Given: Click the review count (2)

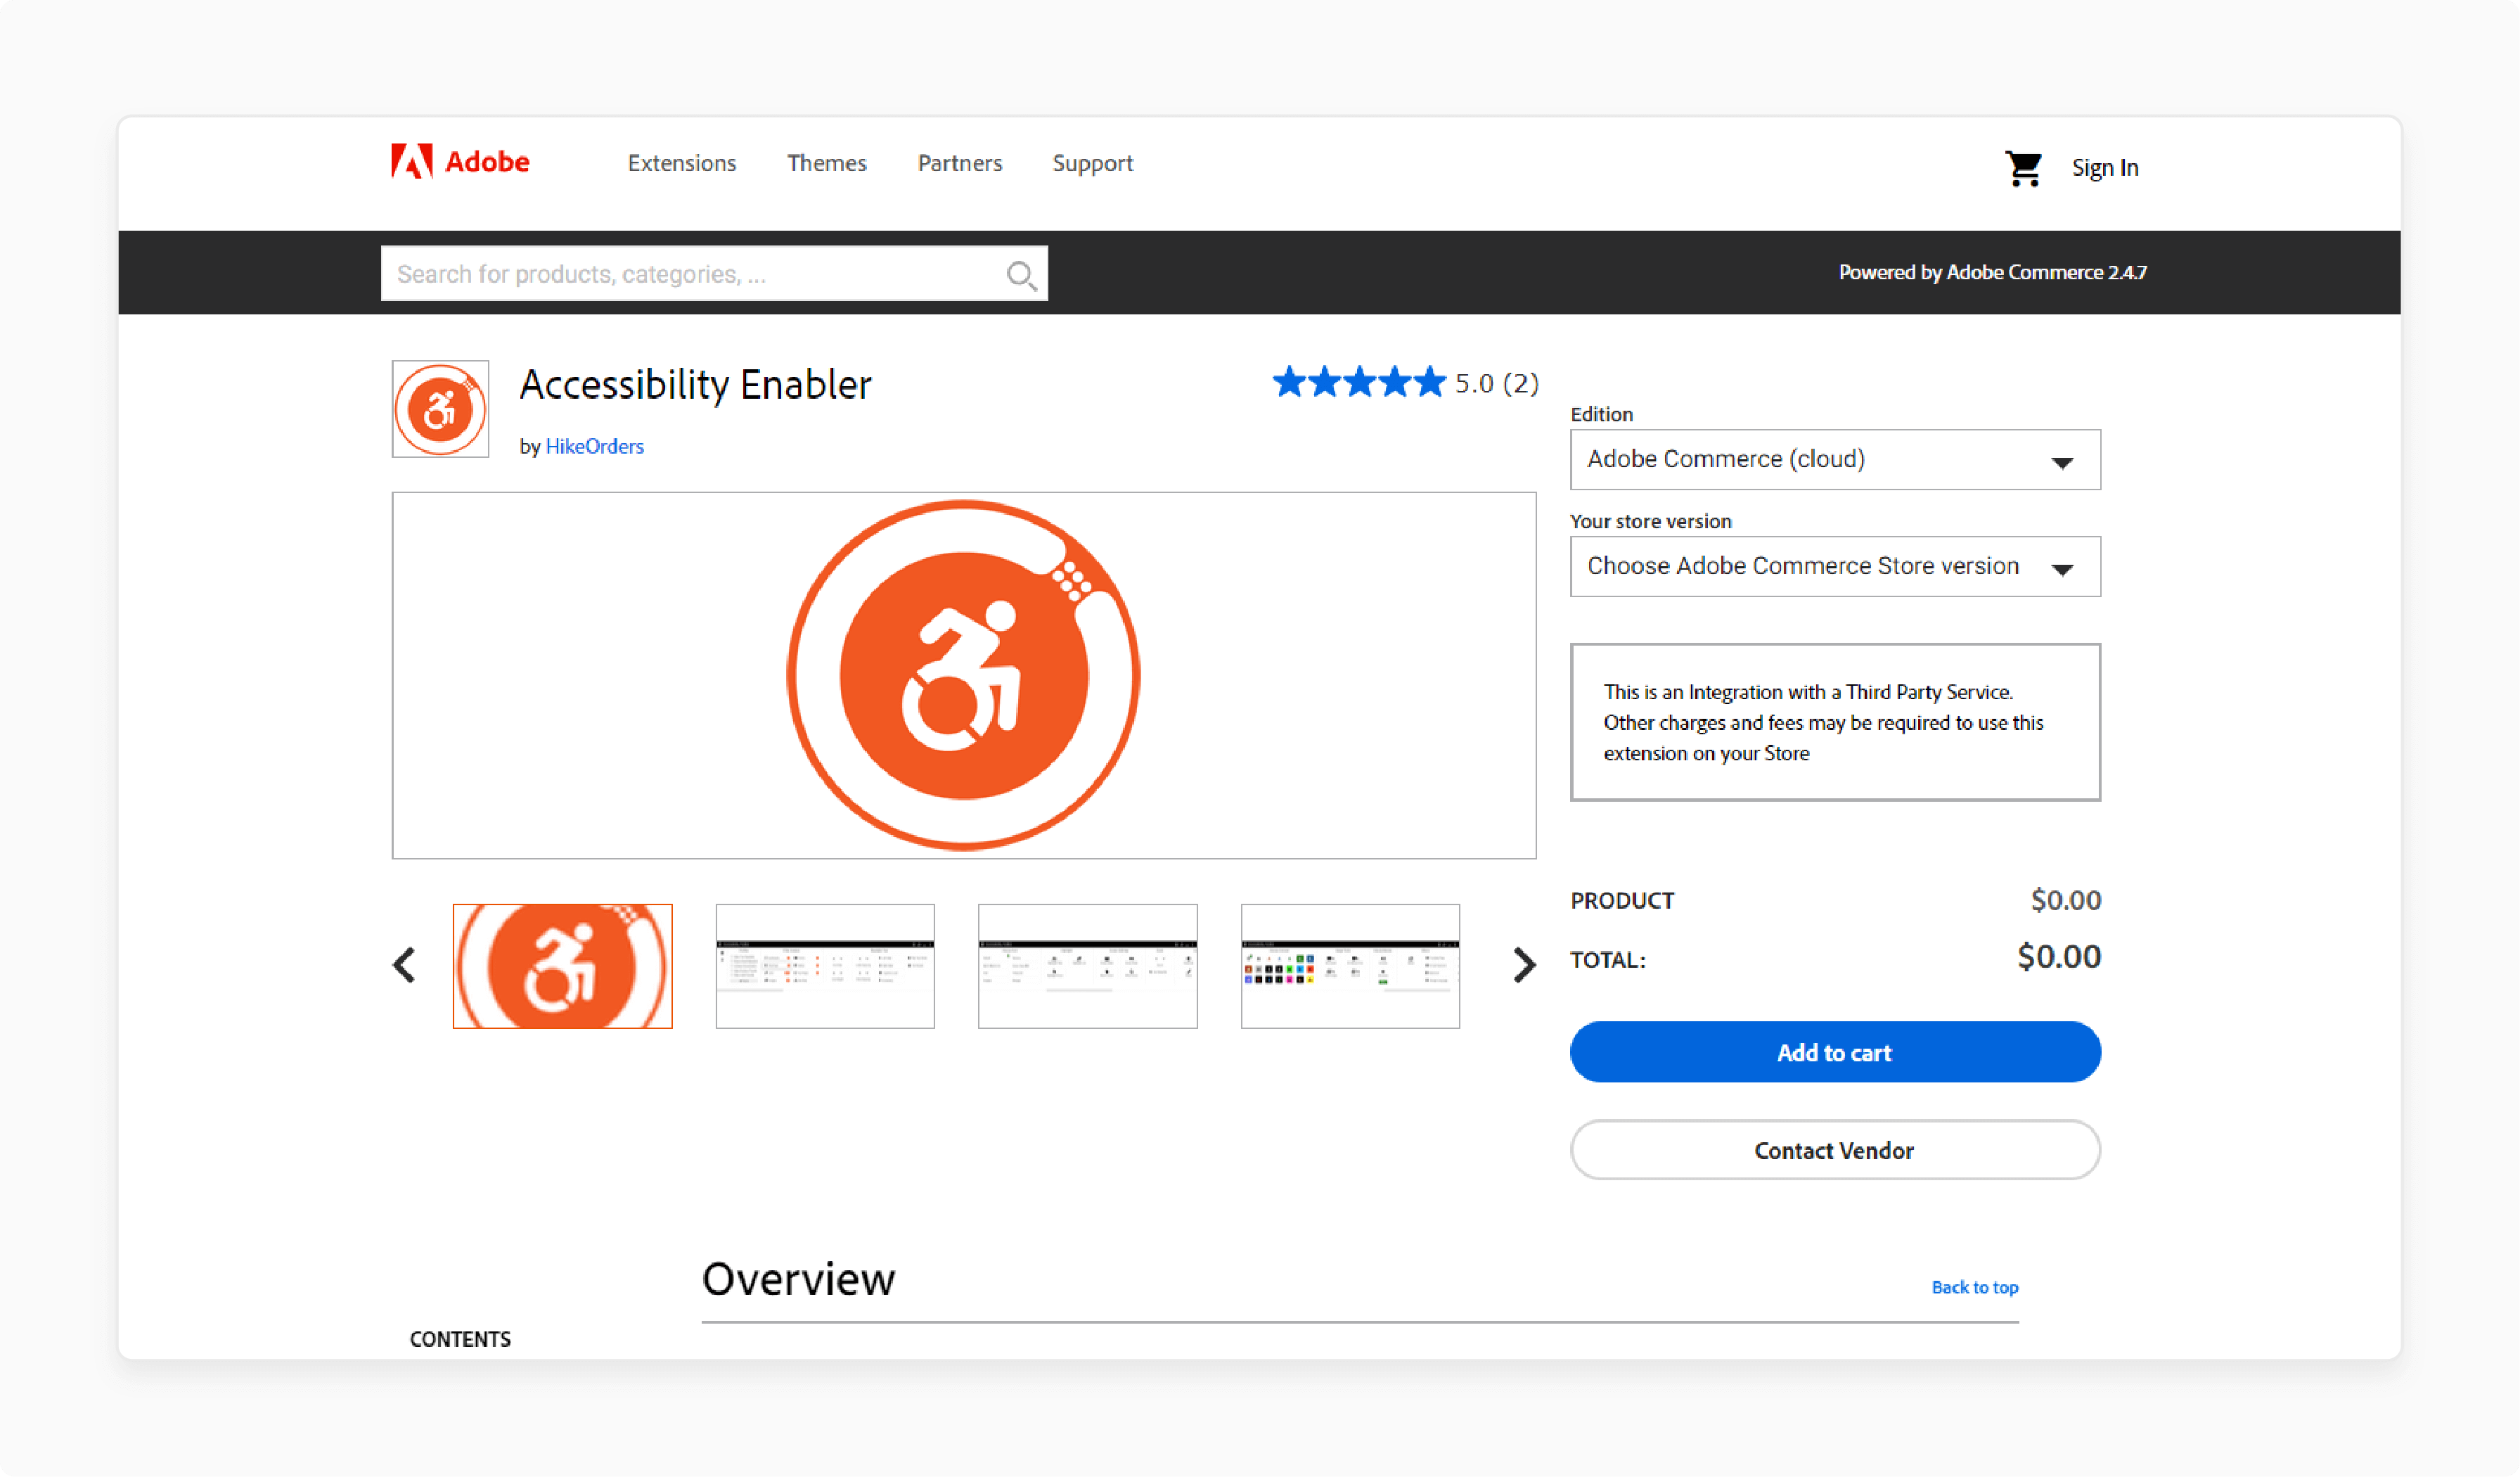Looking at the screenshot, I should pos(1520,383).
